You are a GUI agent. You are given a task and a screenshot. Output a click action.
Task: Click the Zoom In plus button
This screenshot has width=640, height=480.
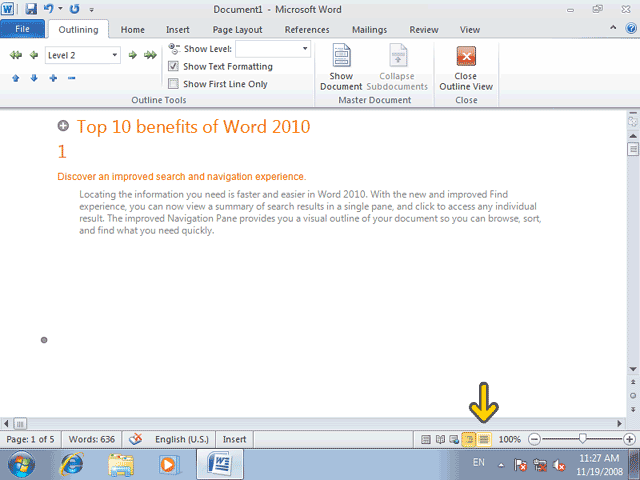(629, 439)
